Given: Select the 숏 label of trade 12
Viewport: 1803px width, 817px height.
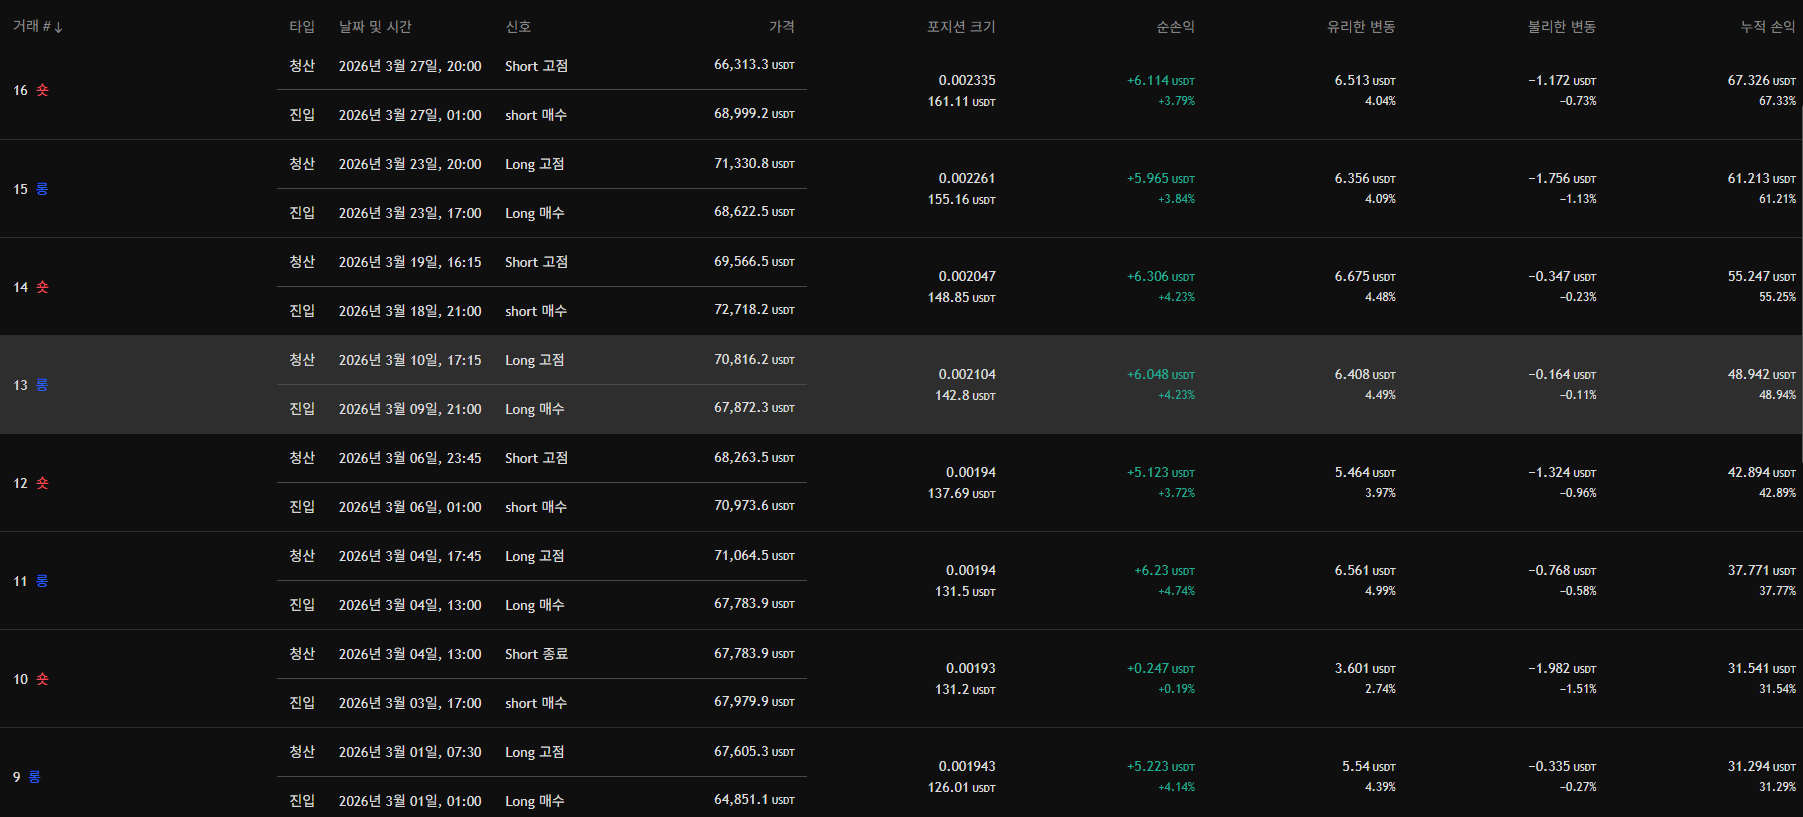Looking at the screenshot, I should point(42,483).
